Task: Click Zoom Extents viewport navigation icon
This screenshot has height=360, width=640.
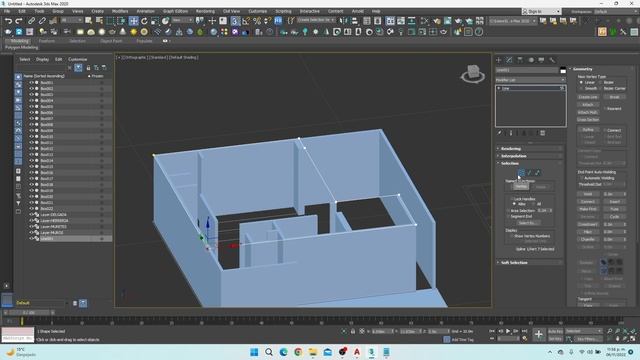Action: [625, 331]
